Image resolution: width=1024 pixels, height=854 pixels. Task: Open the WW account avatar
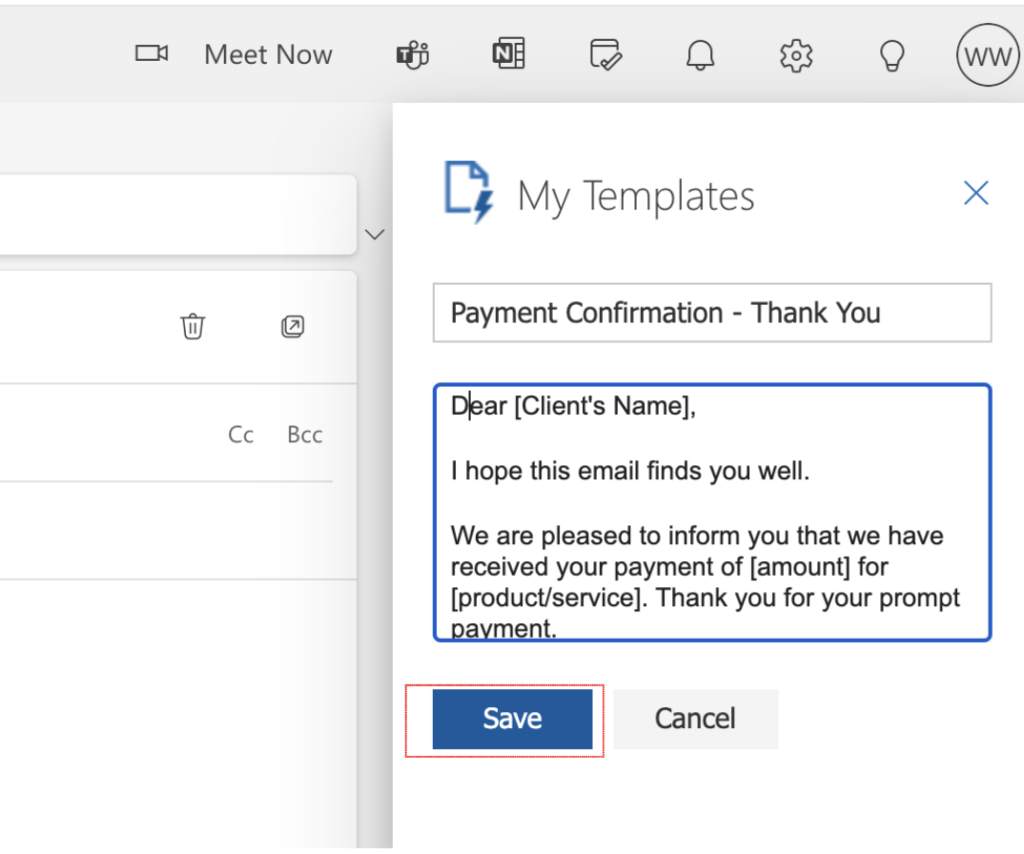point(986,55)
